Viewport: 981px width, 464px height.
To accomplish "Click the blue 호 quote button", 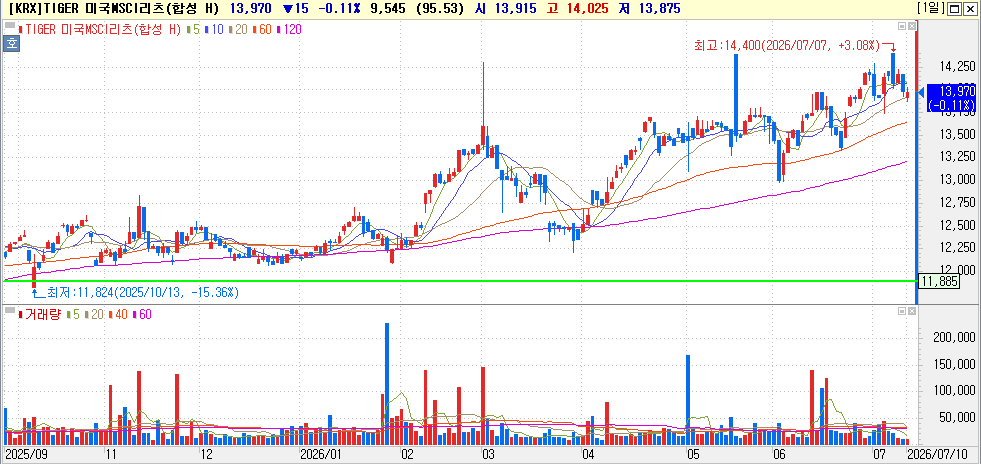I will point(10,43).
